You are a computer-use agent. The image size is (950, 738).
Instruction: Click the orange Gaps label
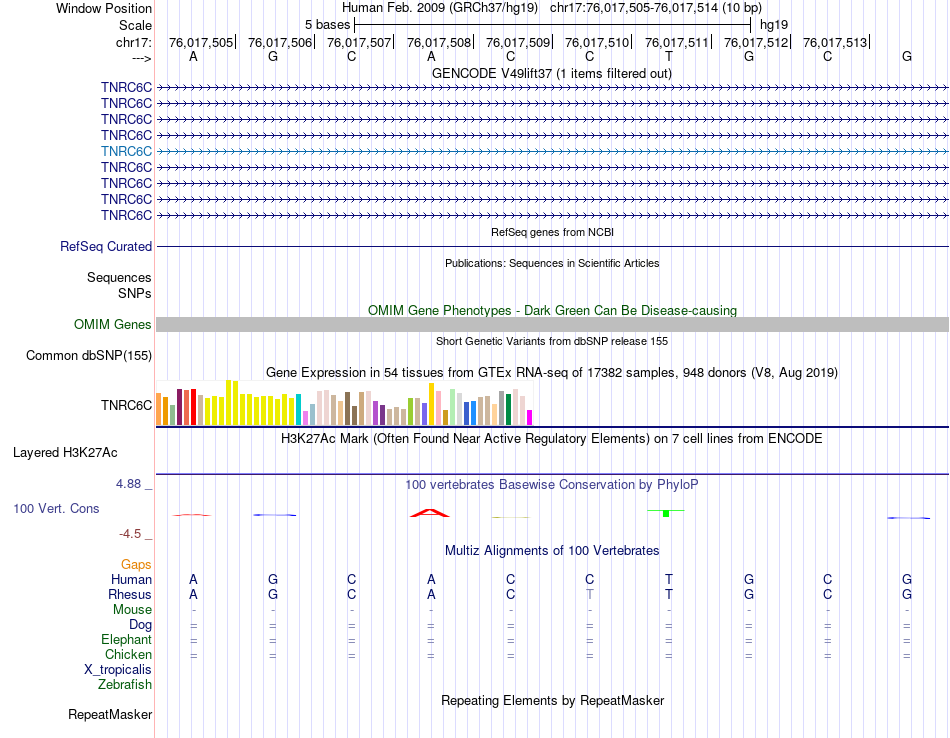coord(136,565)
